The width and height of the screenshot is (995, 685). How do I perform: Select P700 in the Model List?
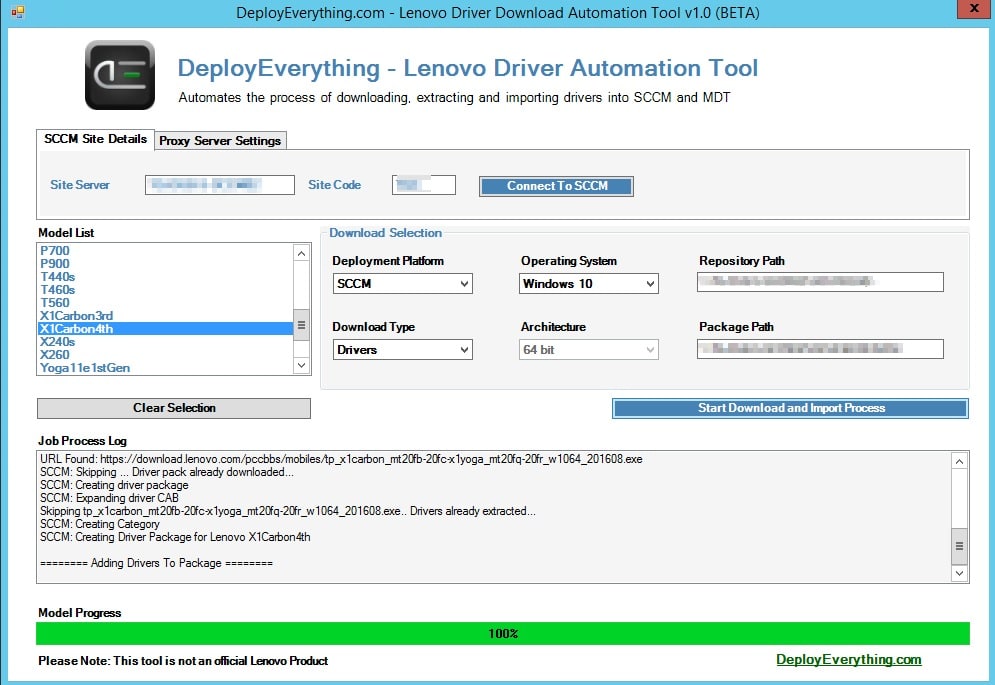click(166, 251)
